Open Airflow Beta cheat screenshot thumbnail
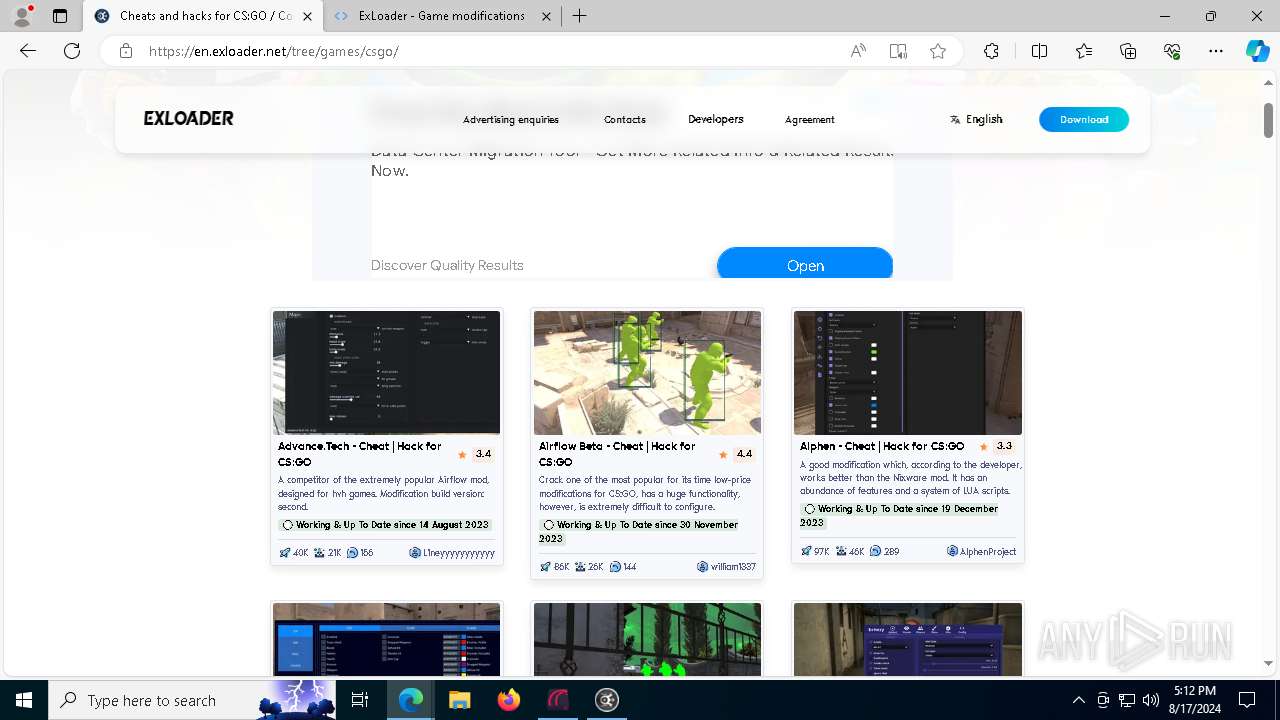 tap(647, 372)
